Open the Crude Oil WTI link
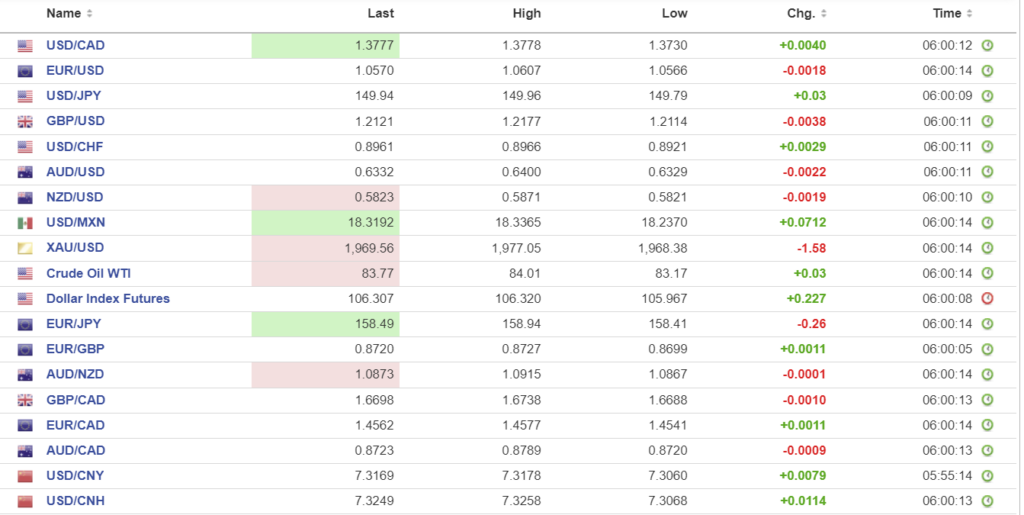The image size is (1024, 515). pos(88,273)
